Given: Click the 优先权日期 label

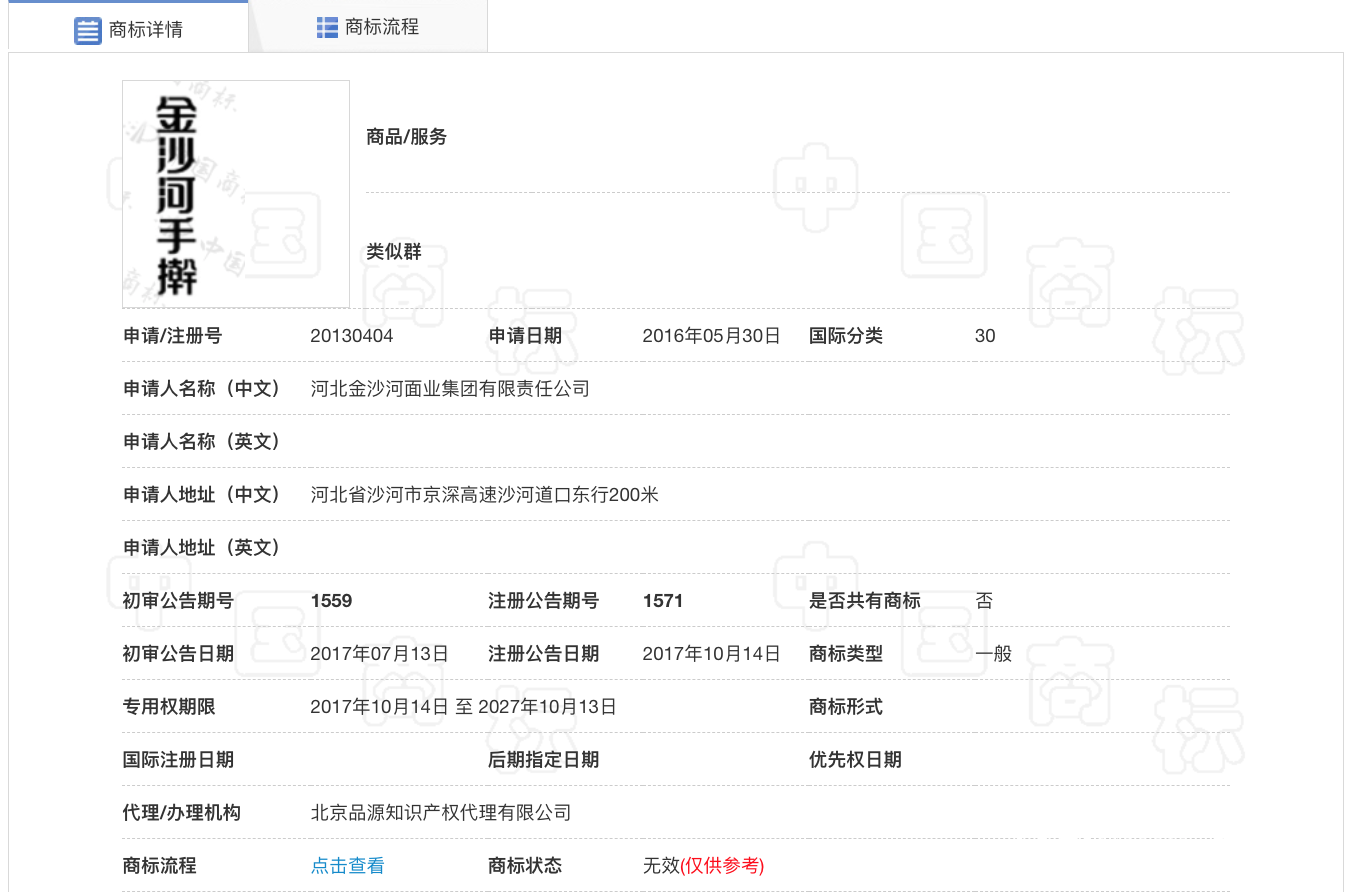Looking at the screenshot, I should tap(856, 760).
